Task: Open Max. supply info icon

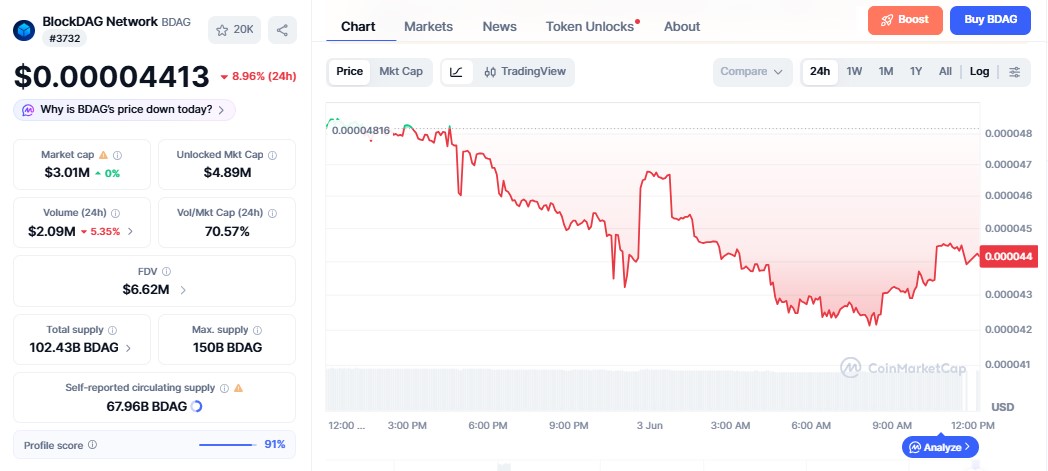Action: pyautogui.click(x=257, y=330)
